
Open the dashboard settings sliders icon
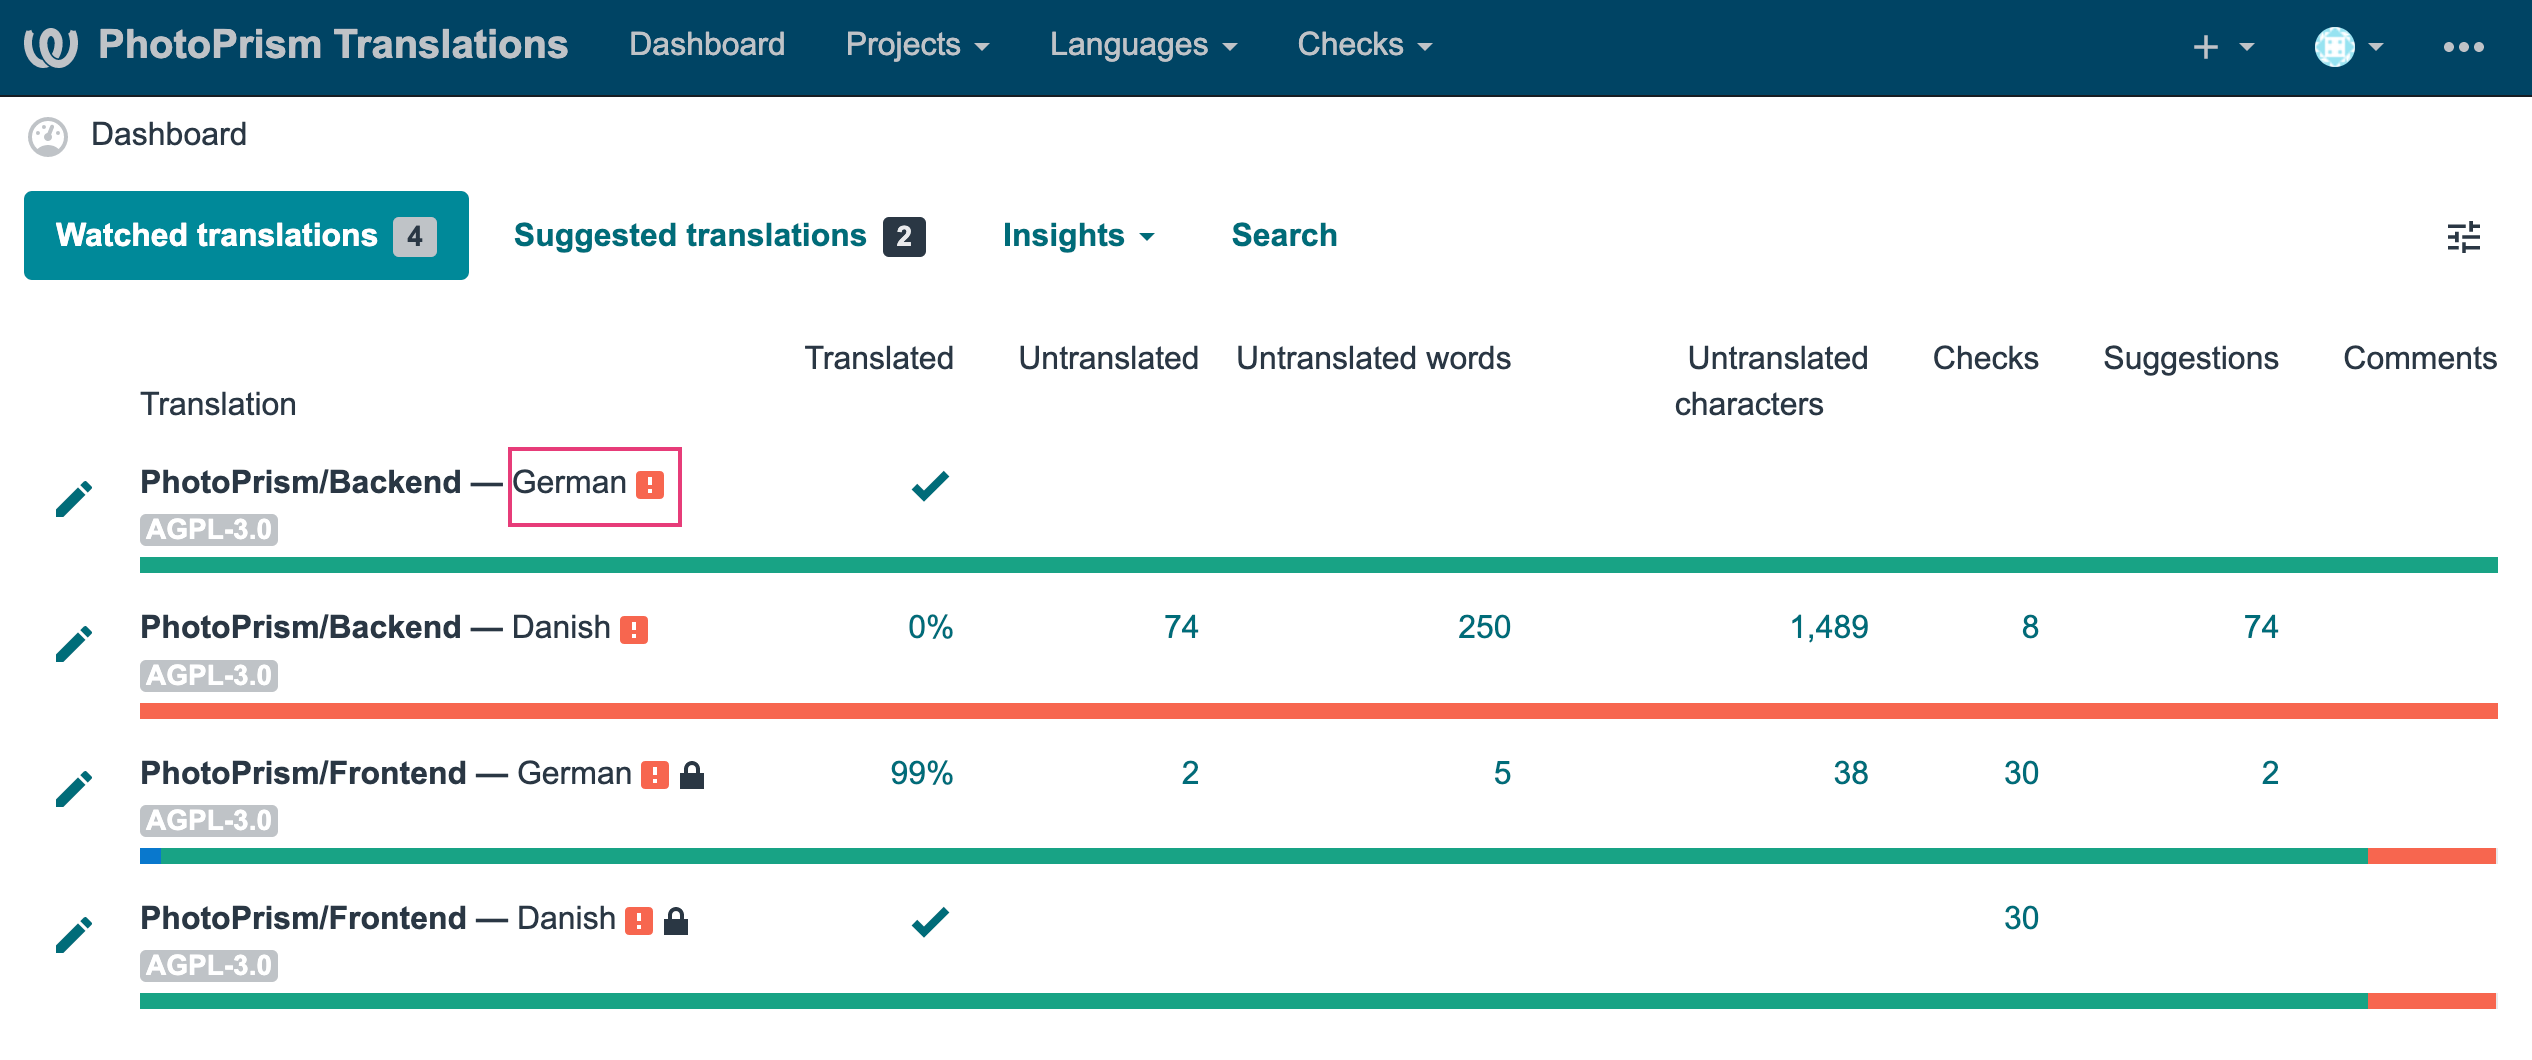(x=2463, y=237)
